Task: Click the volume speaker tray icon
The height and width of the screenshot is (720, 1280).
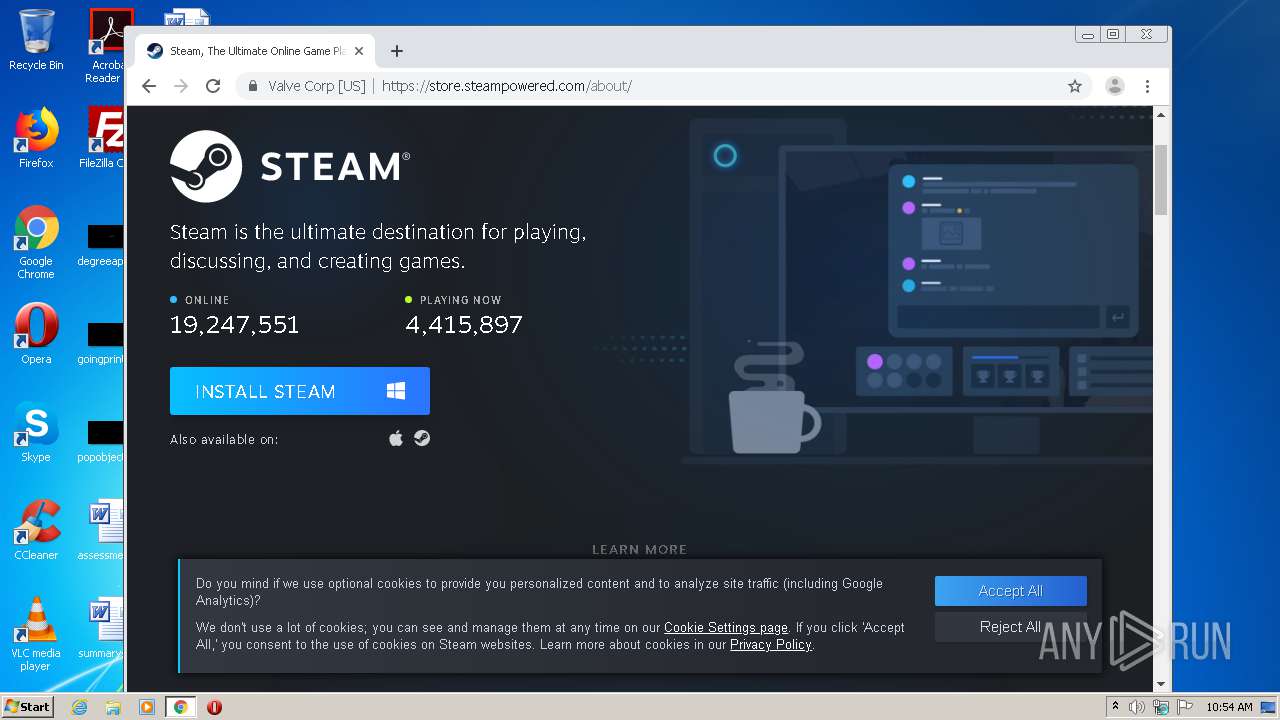Action: tap(1137, 707)
